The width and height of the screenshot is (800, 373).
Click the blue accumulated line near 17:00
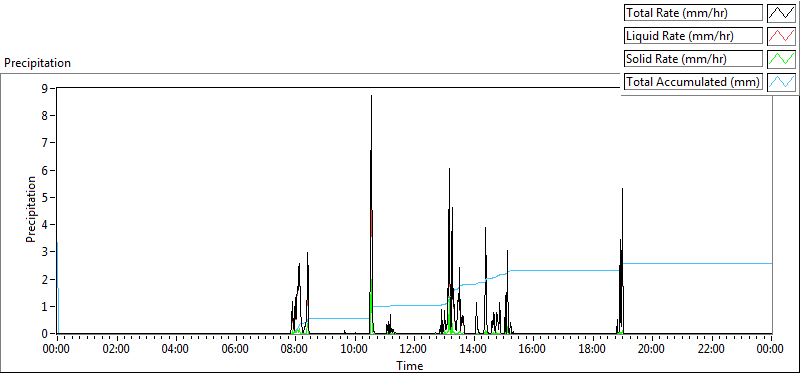[x=563, y=270]
